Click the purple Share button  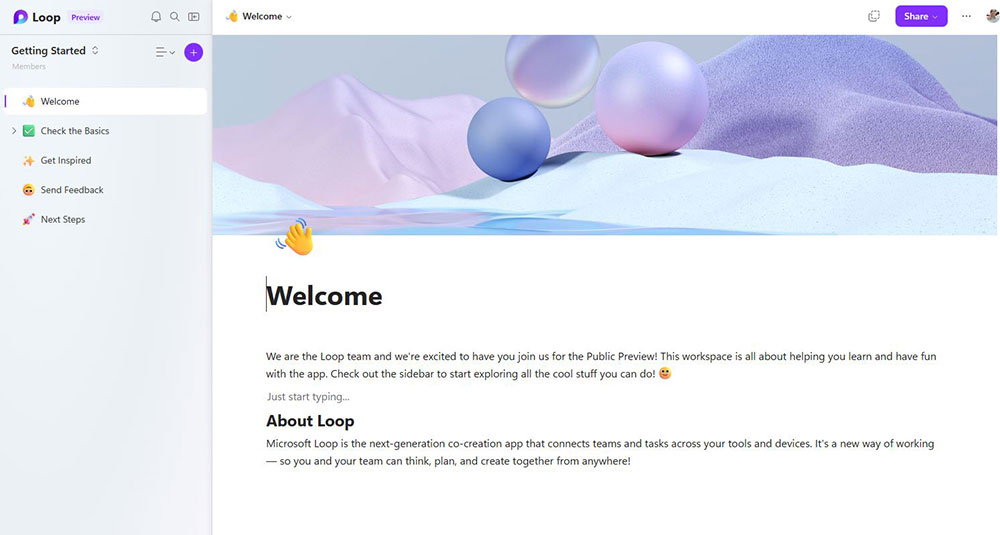[x=921, y=17]
